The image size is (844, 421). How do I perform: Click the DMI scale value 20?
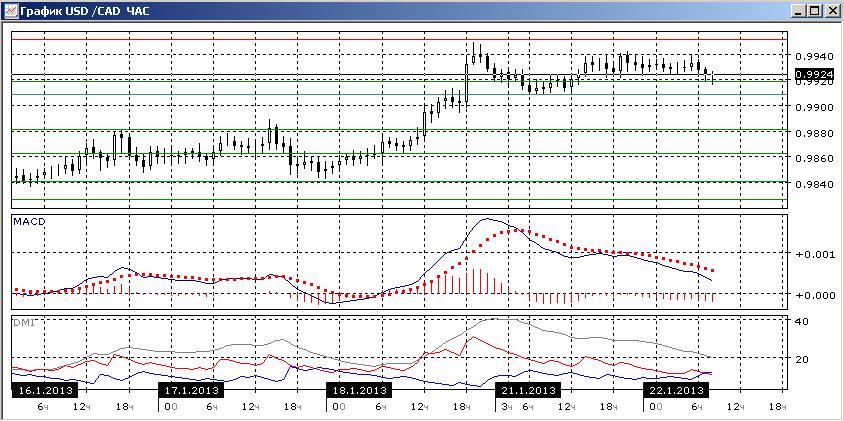800,360
